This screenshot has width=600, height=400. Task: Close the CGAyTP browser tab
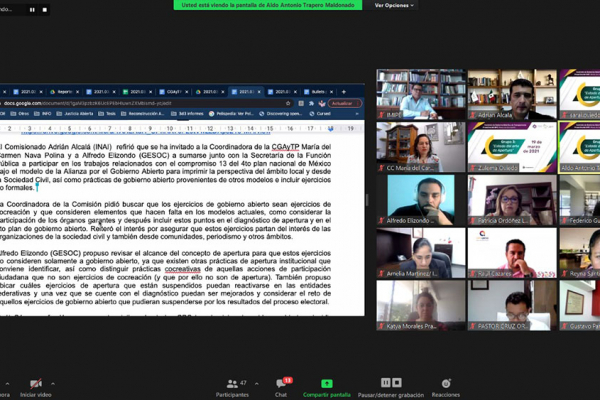[x=187, y=92]
